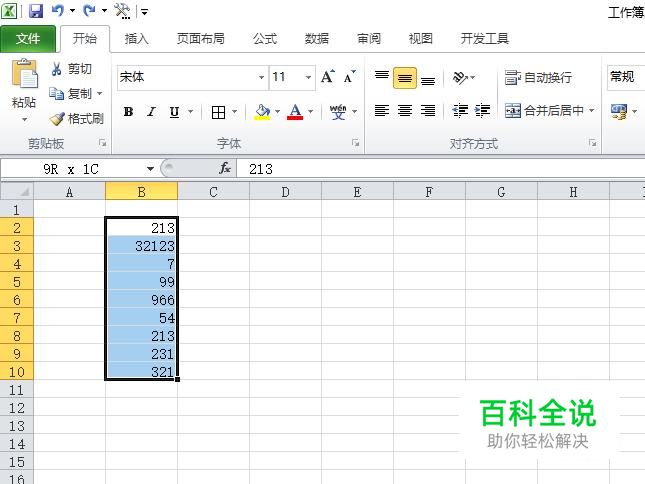
Task: Click the accounting number format icon
Action: pos(619,111)
